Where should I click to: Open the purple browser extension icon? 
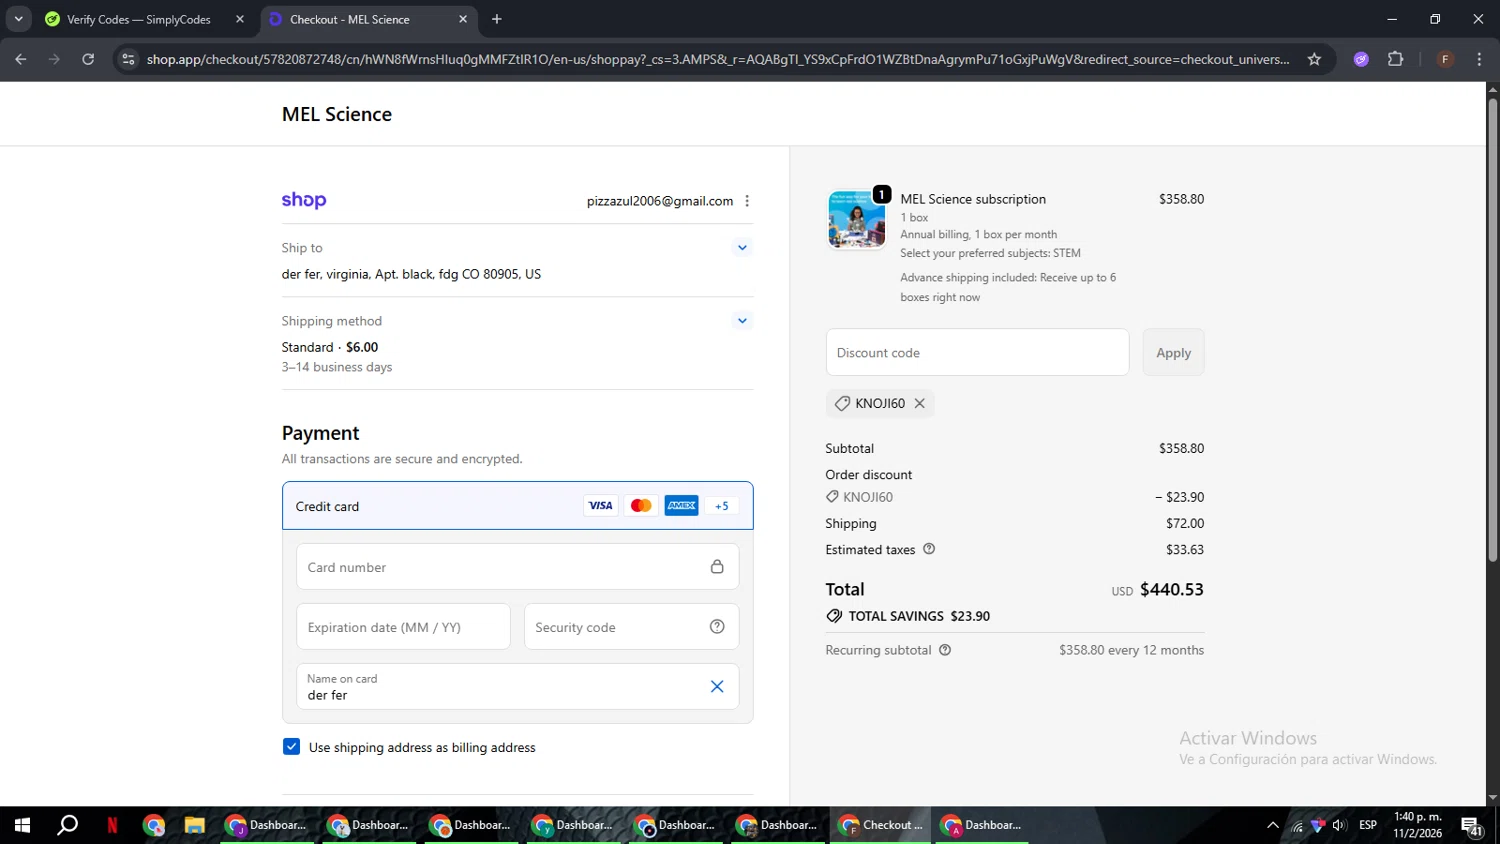[1361, 60]
